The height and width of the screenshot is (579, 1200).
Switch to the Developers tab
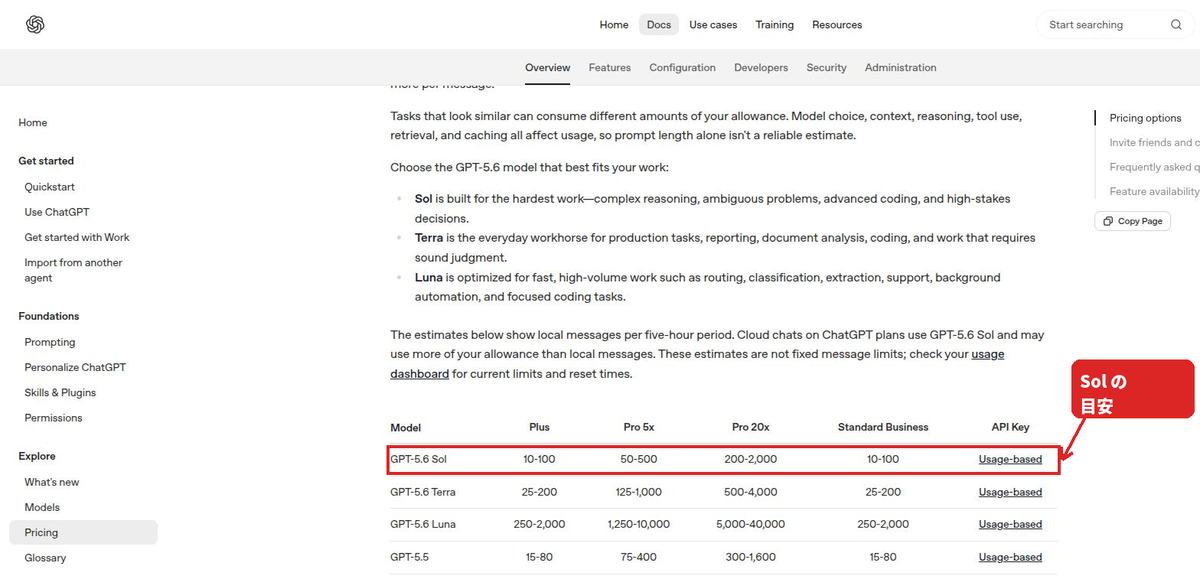(x=761, y=68)
